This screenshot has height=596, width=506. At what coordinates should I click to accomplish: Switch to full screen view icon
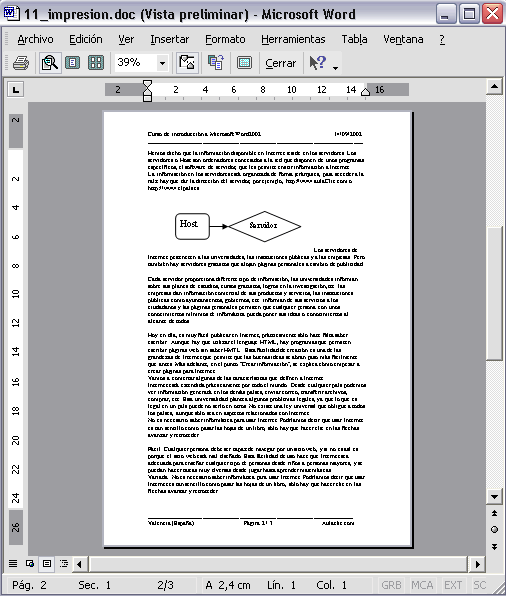(244, 63)
